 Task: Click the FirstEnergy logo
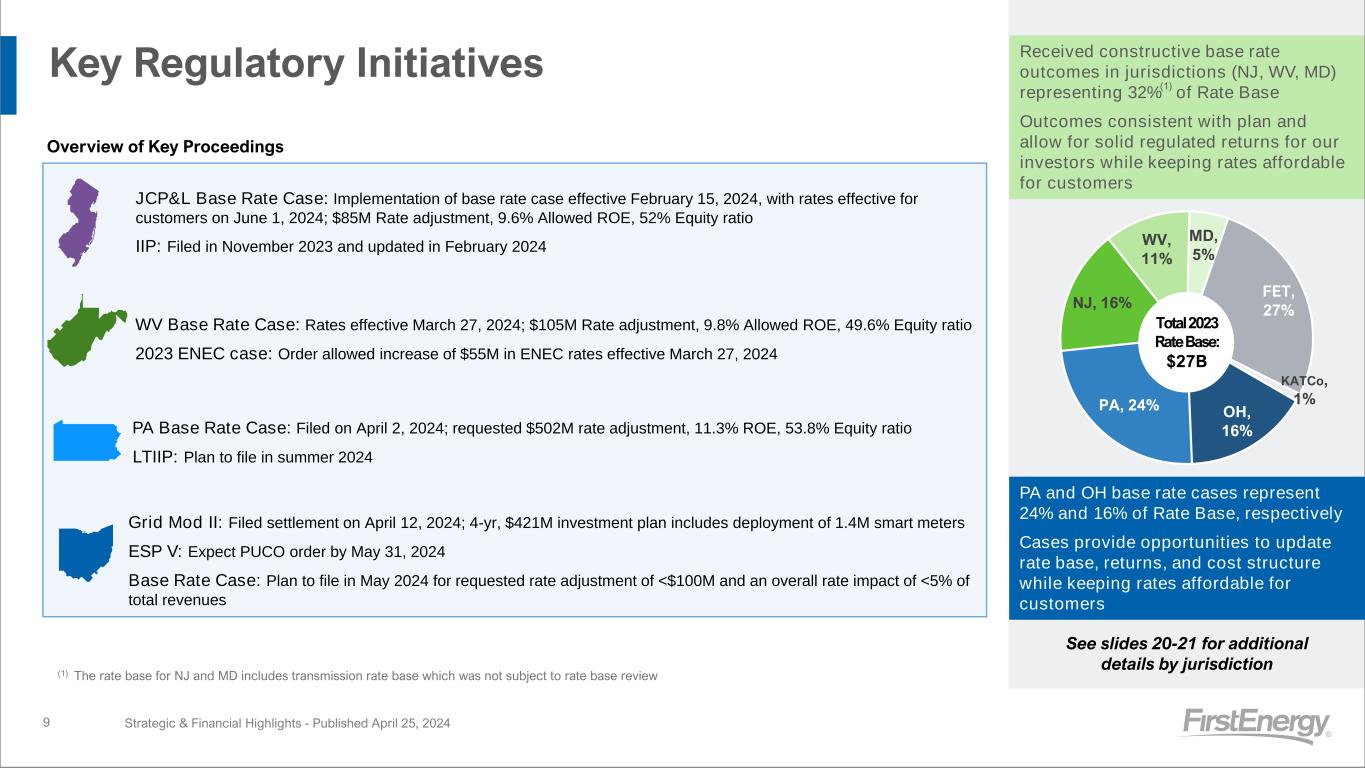pos(1255,724)
